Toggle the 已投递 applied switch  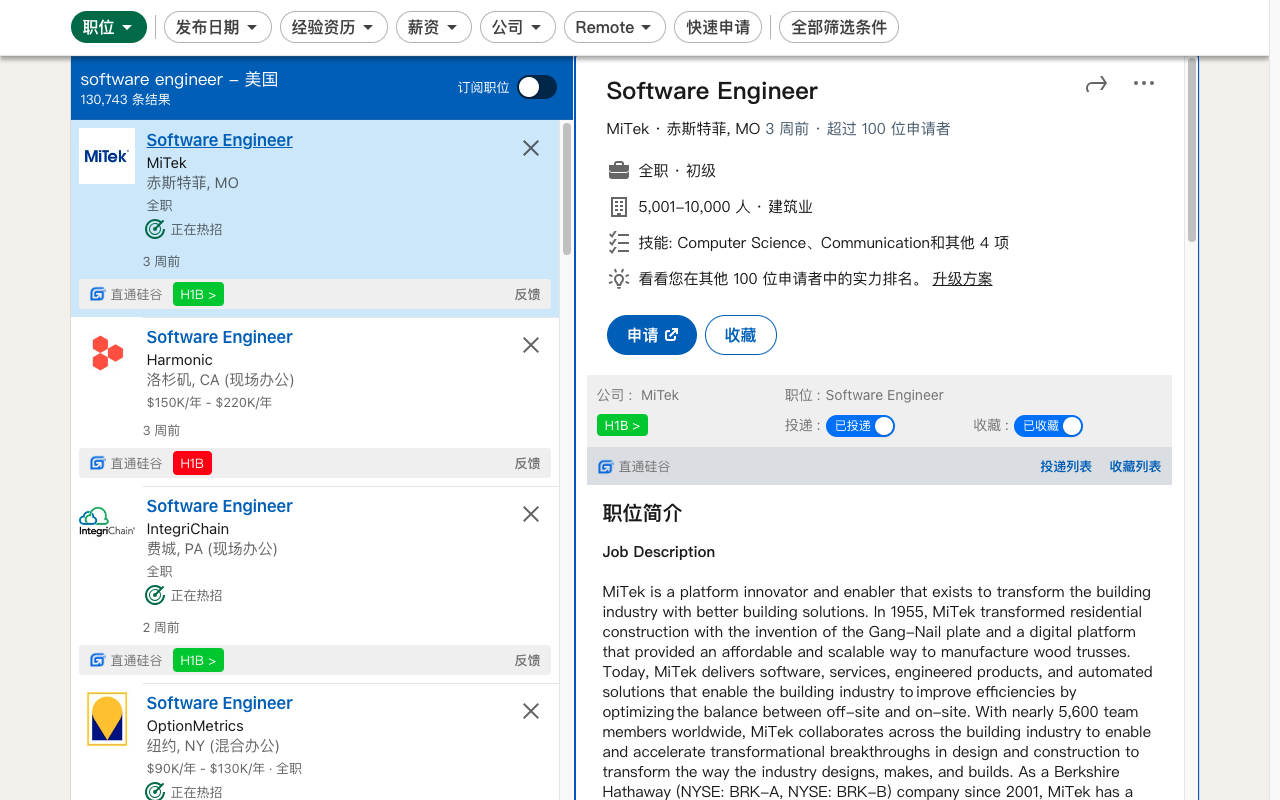[860, 426]
